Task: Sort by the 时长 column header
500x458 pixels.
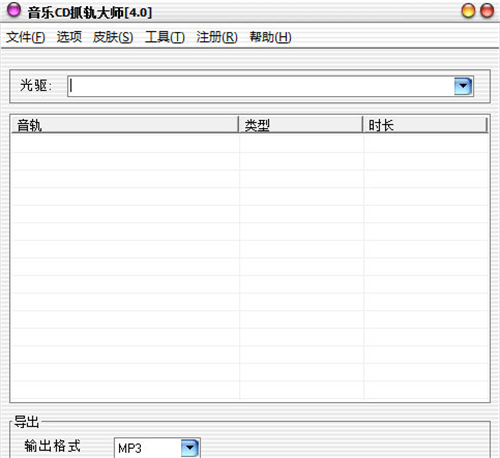Action: click(425, 125)
